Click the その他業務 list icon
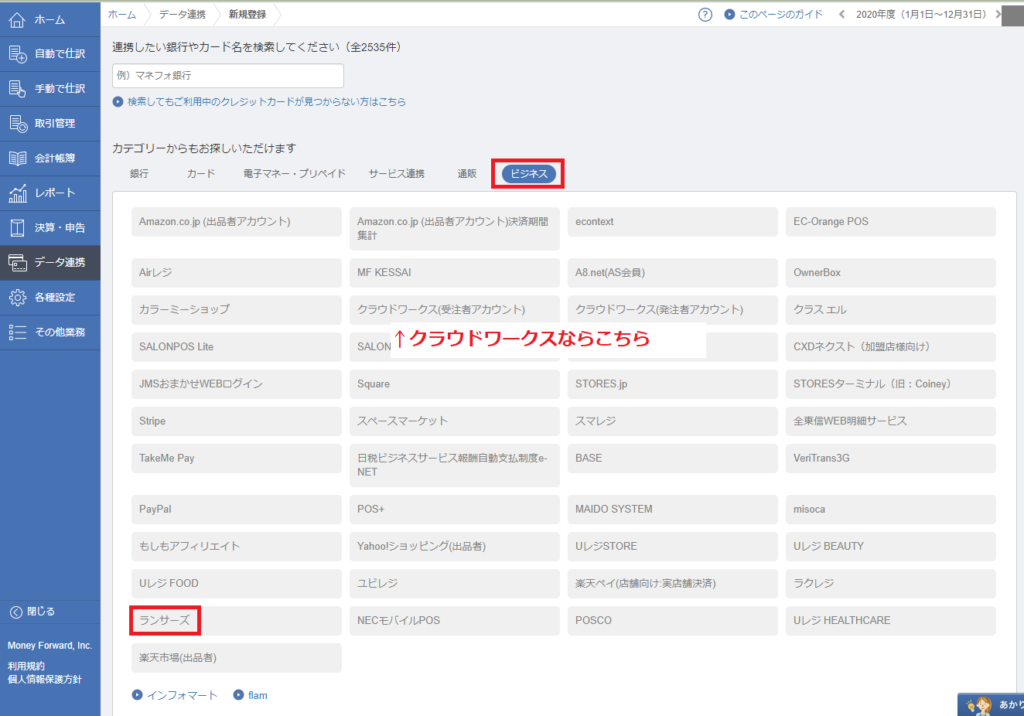 (x=17, y=333)
